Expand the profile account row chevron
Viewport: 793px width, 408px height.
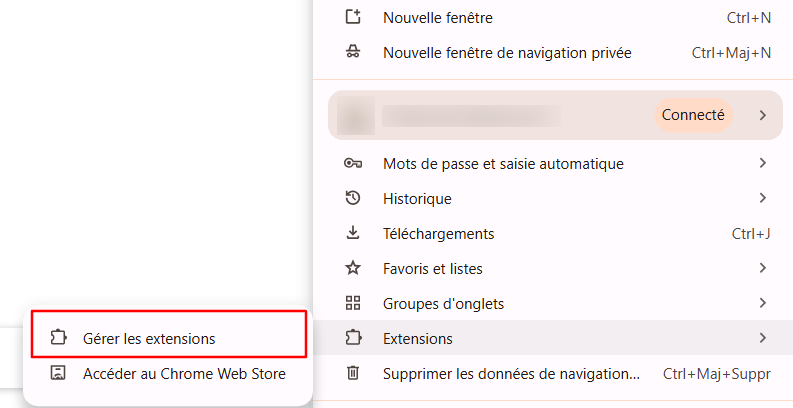point(762,115)
